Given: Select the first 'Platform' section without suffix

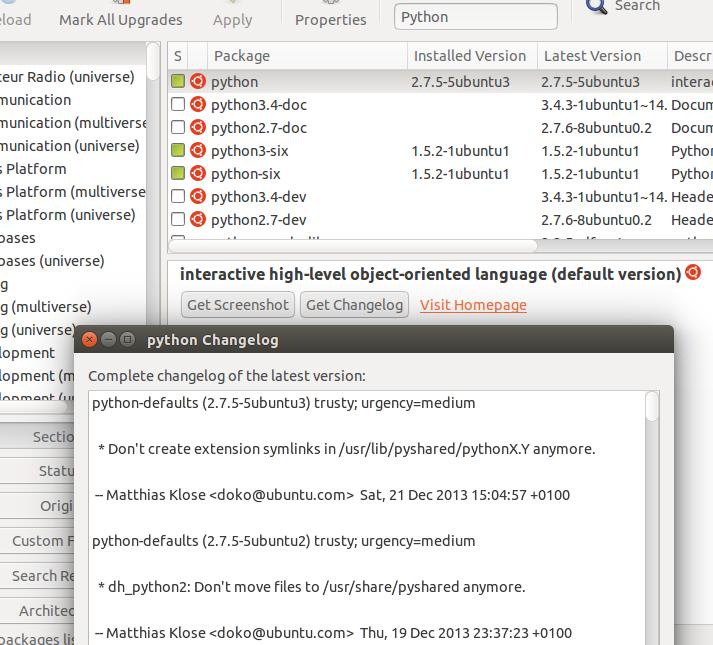Looking at the screenshot, I should pyautogui.click(x=33, y=169).
